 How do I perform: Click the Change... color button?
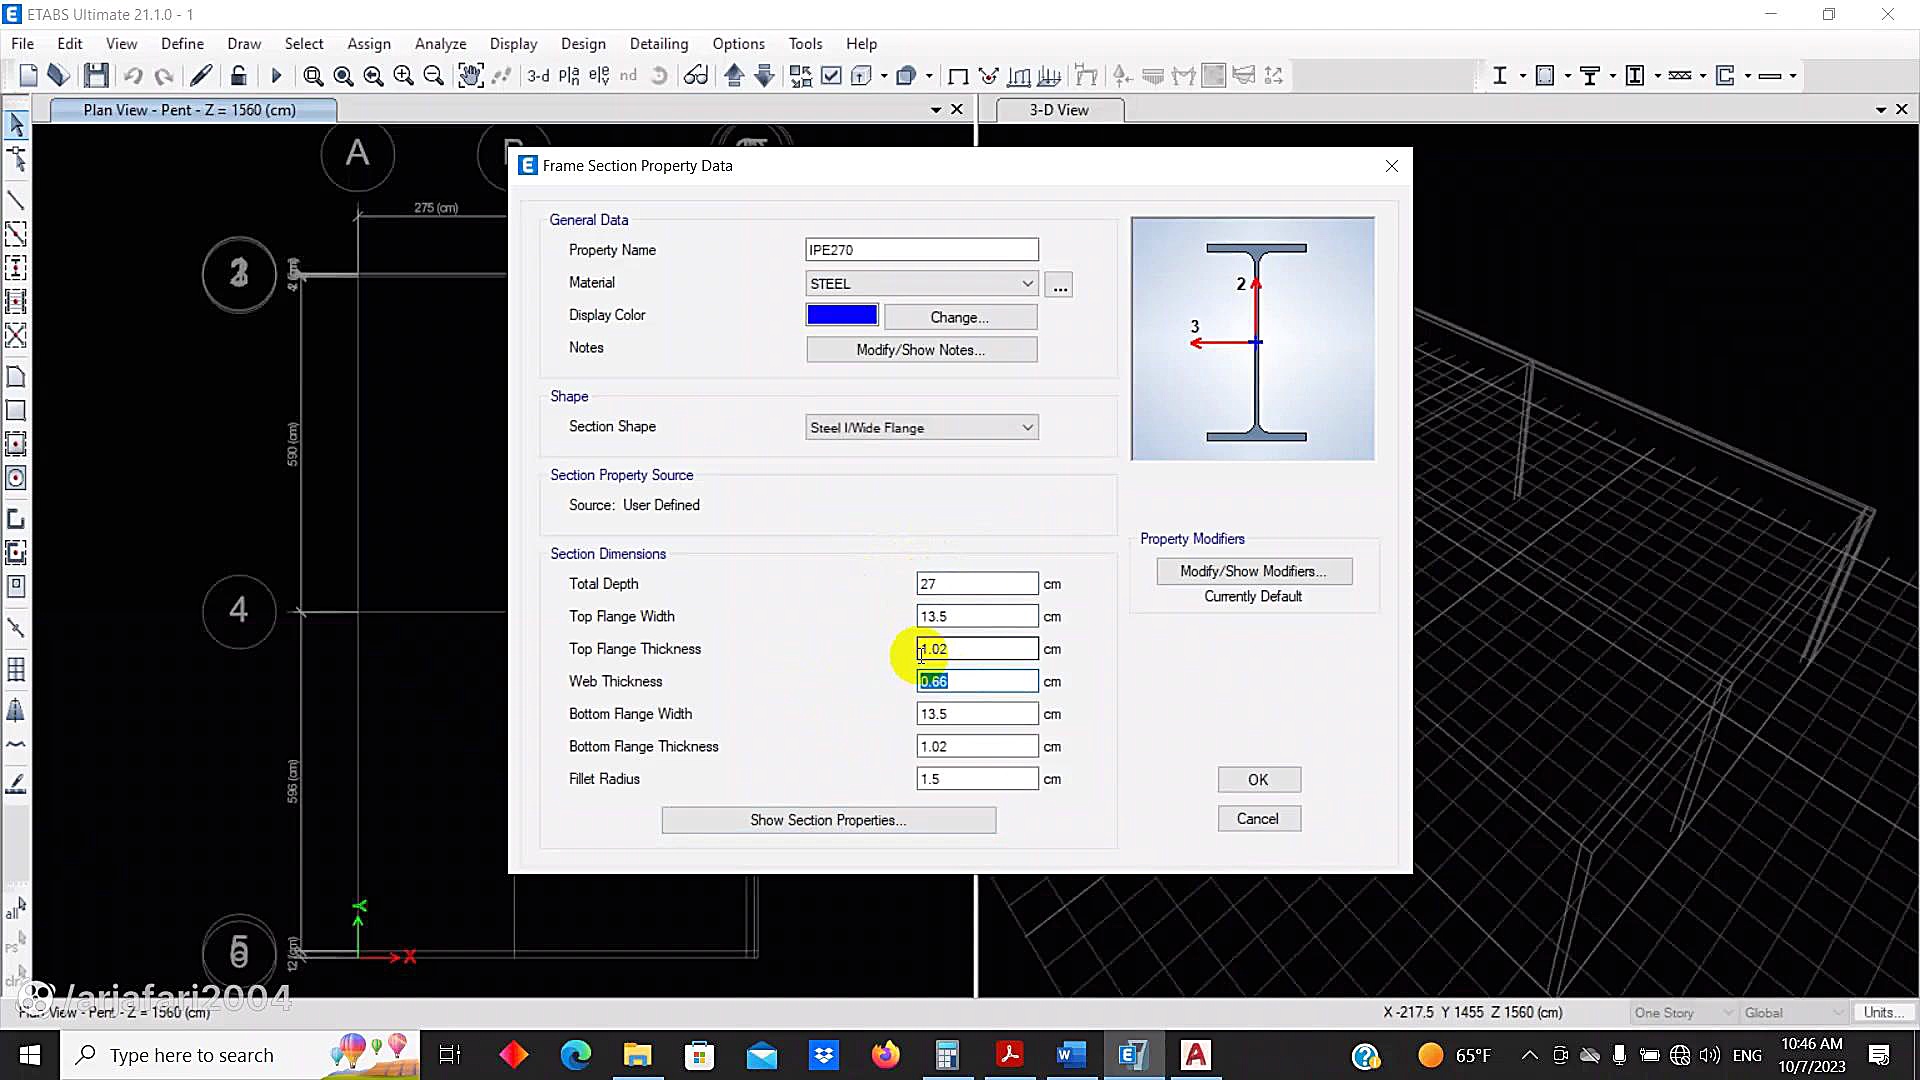[x=960, y=317]
